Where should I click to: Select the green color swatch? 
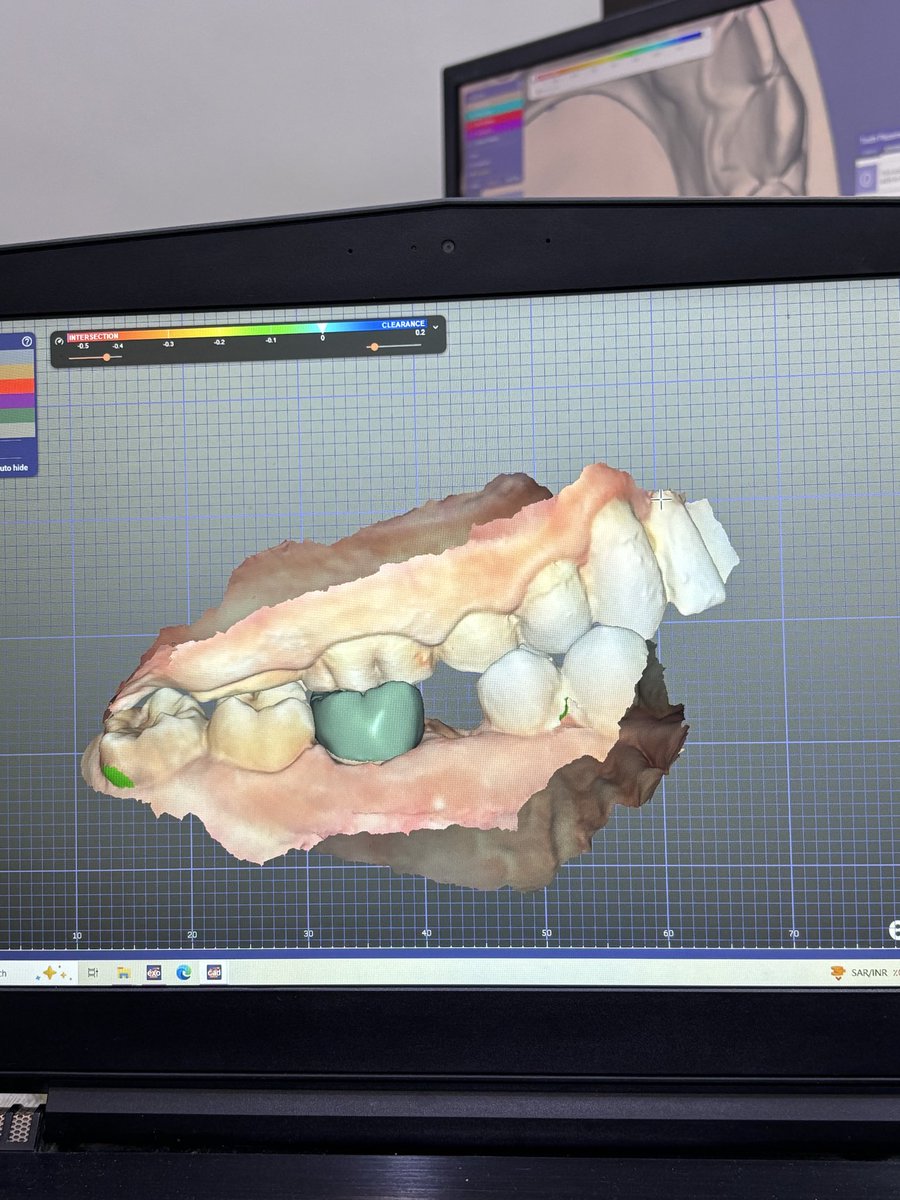(15, 415)
